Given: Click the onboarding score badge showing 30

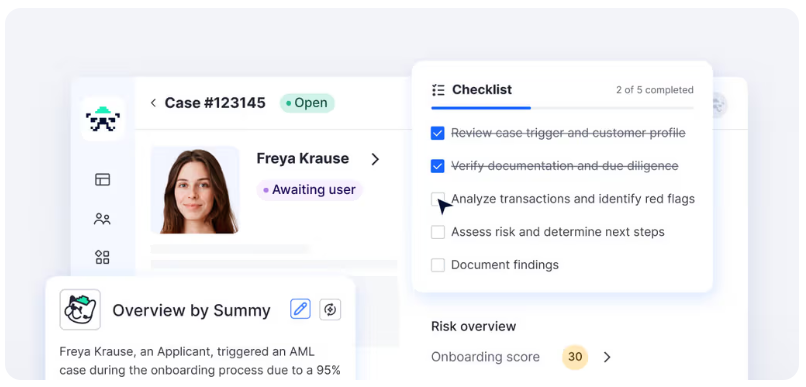Looking at the screenshot, I should click(575, 357).
